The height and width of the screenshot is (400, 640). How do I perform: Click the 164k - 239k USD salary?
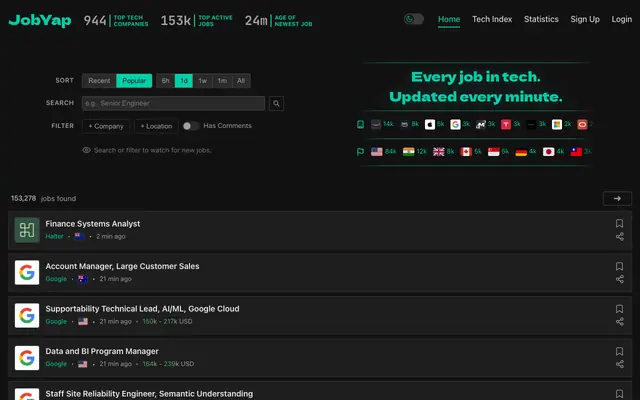pos(168,364)
